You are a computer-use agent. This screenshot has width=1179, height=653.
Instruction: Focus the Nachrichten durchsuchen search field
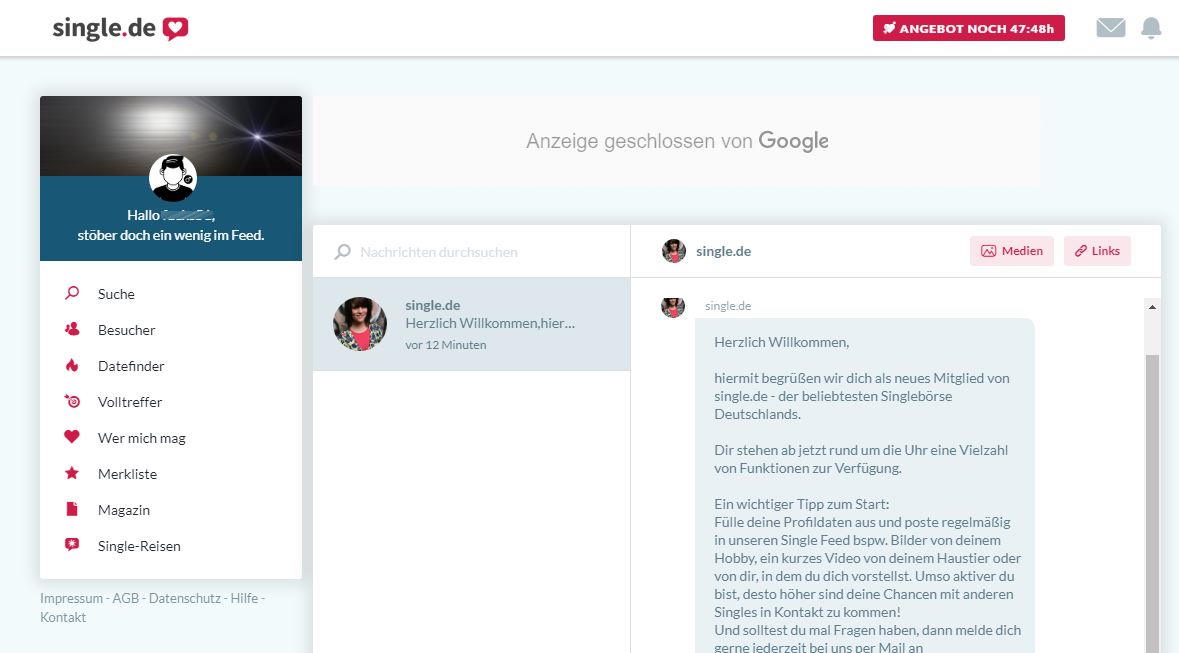click(x=471, y=252)
